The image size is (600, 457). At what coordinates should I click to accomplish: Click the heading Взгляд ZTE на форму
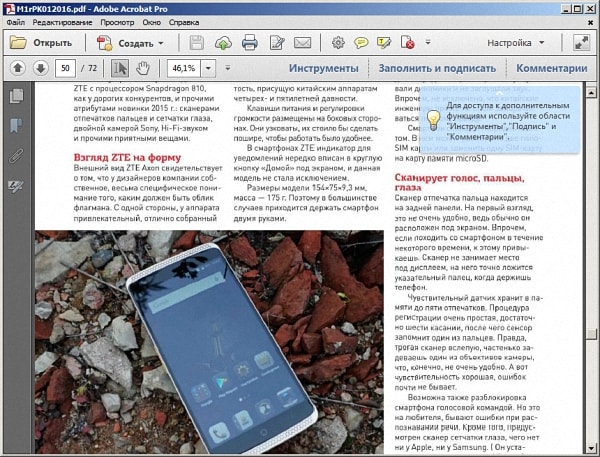127,157
